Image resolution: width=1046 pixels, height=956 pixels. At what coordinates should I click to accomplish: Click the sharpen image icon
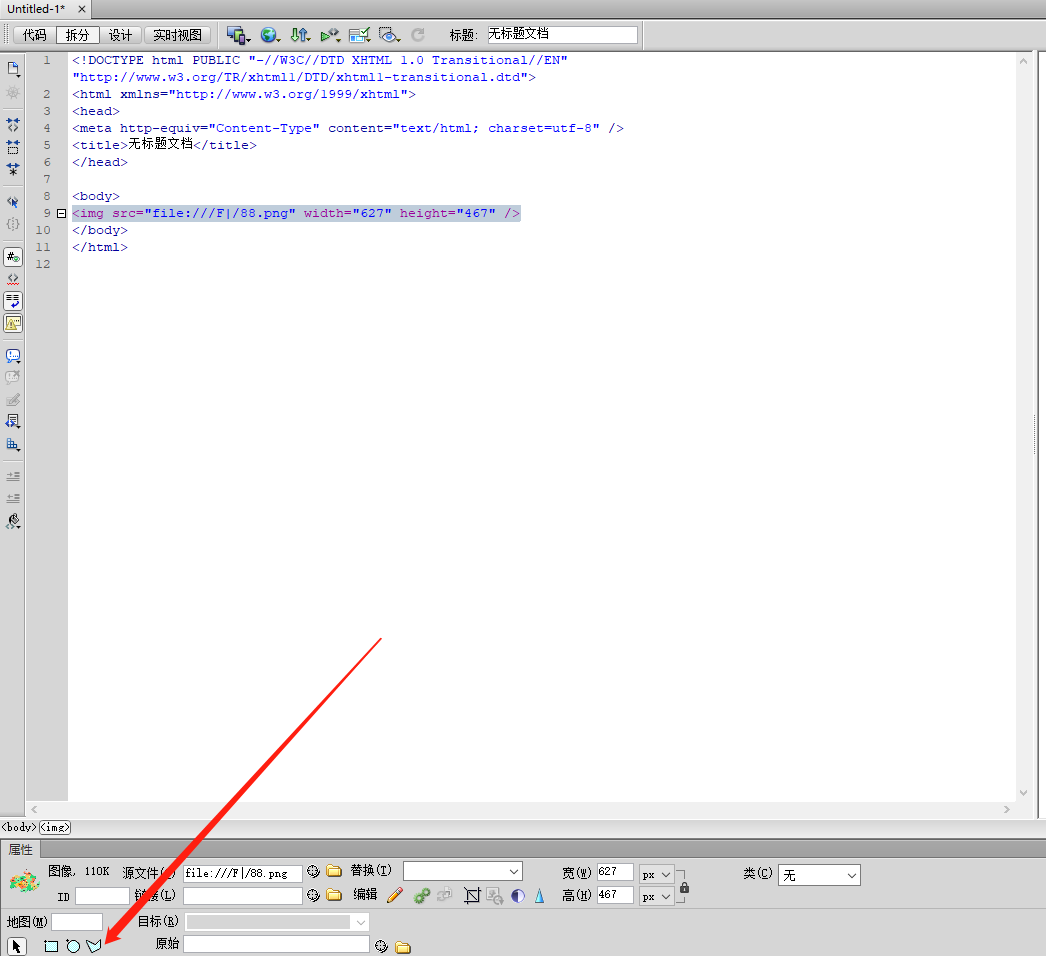click(x=538, y=895)
